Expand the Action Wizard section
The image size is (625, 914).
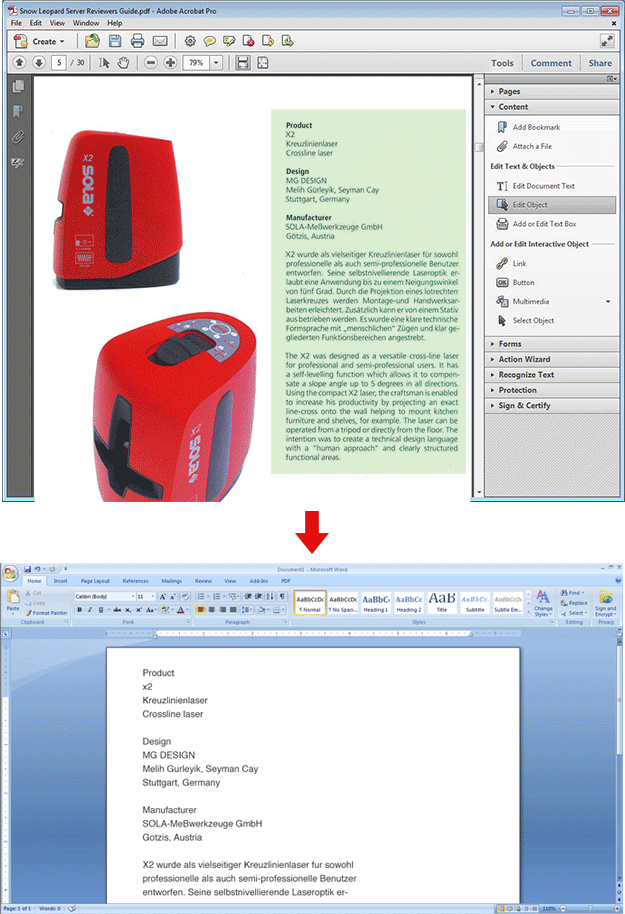(x=552, y=359)
